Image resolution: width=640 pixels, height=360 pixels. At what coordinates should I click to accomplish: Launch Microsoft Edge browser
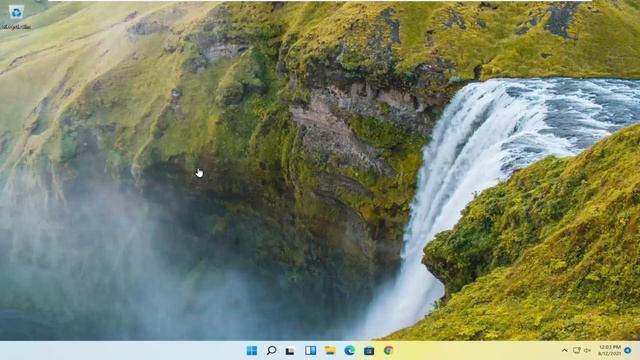349,351
